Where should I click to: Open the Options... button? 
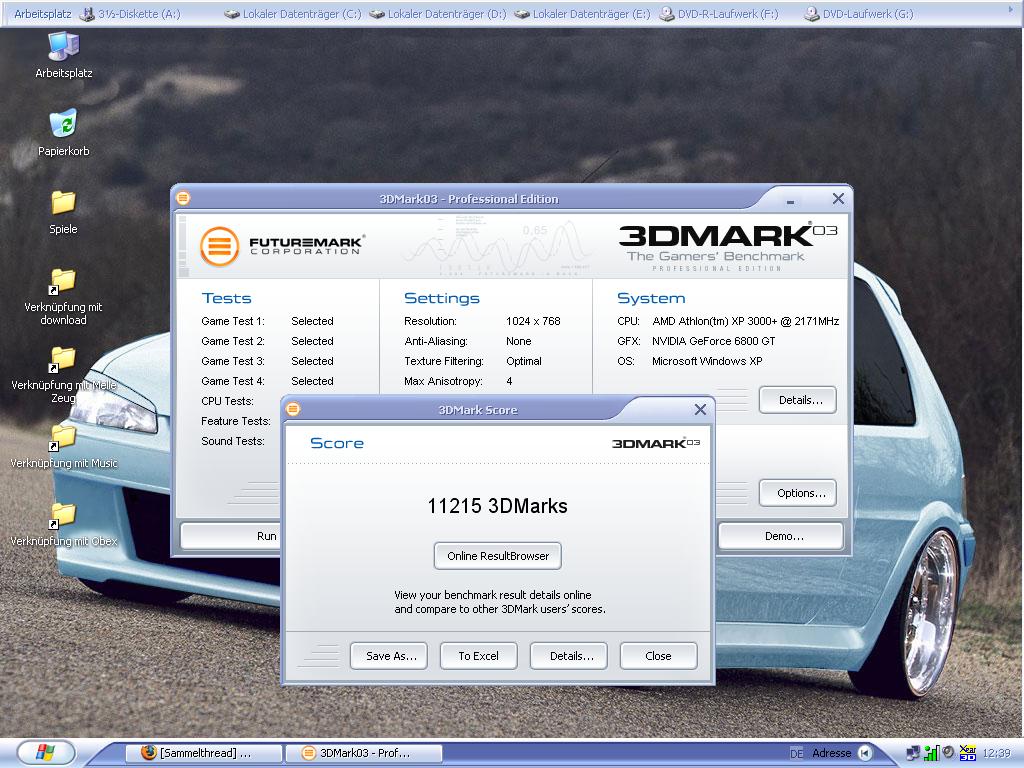798,493
